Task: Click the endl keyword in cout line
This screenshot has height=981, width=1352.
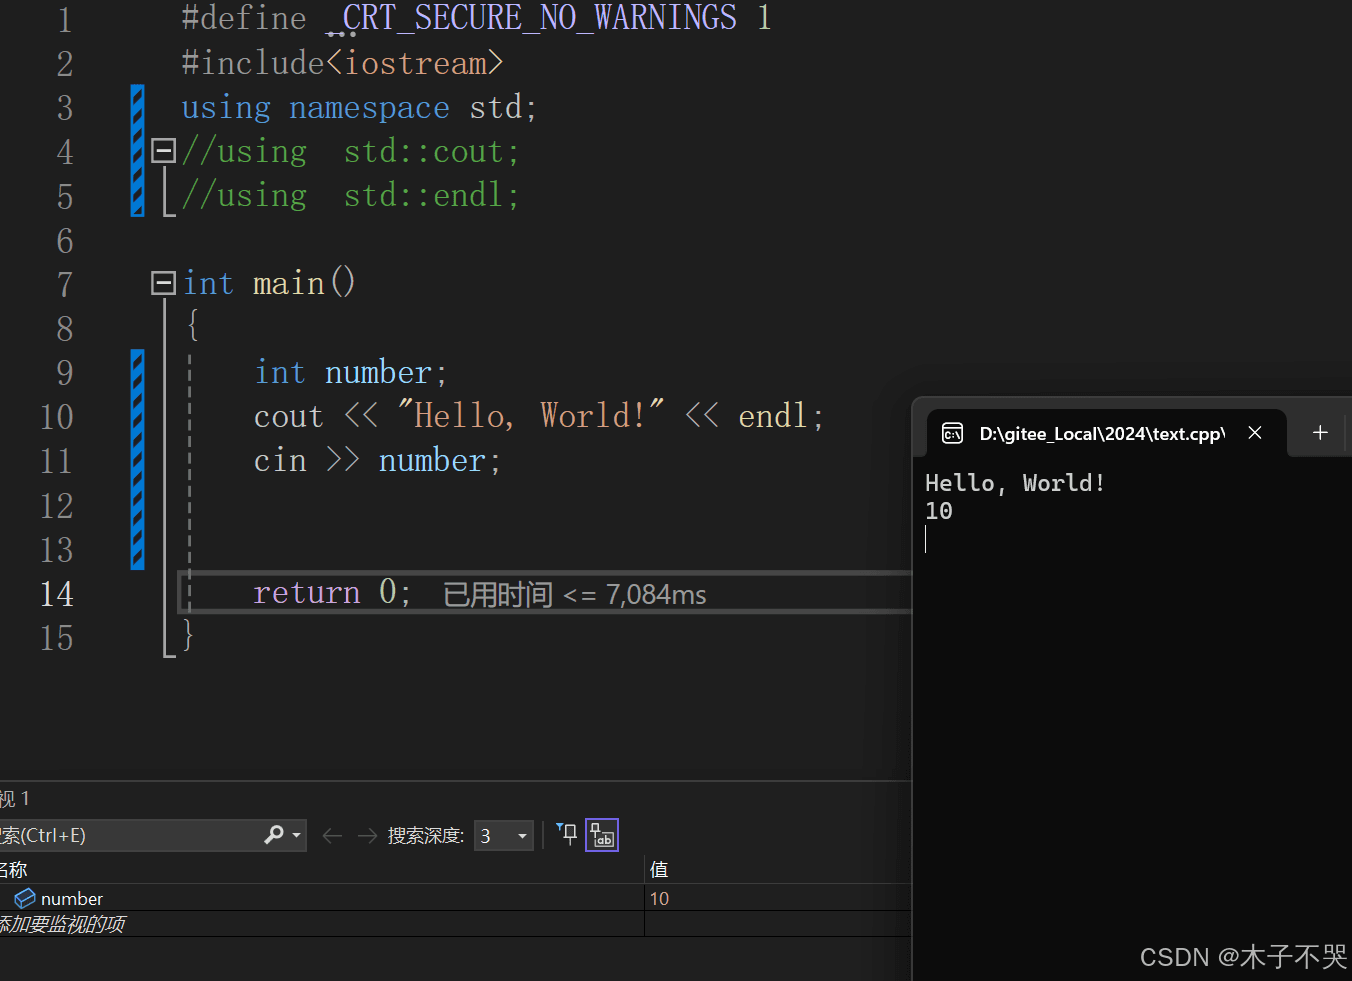Action: (x=772, y=416)
